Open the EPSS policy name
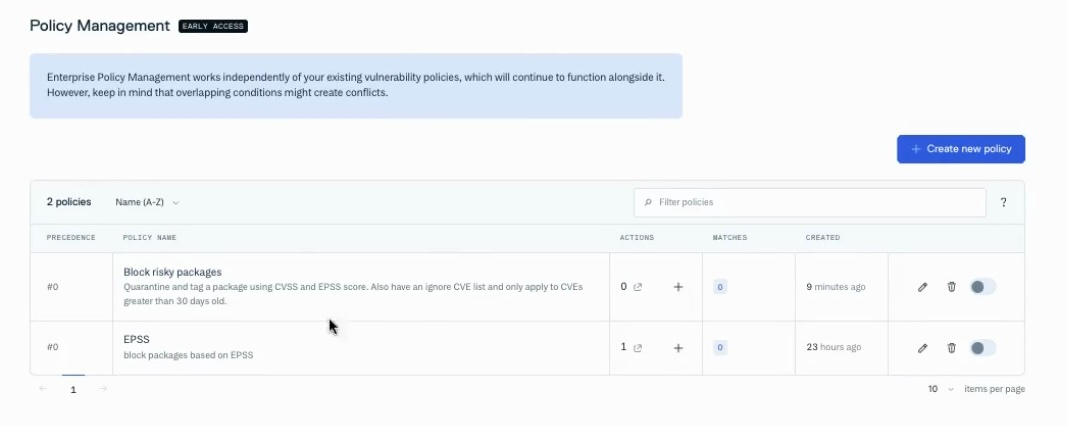 136,339
